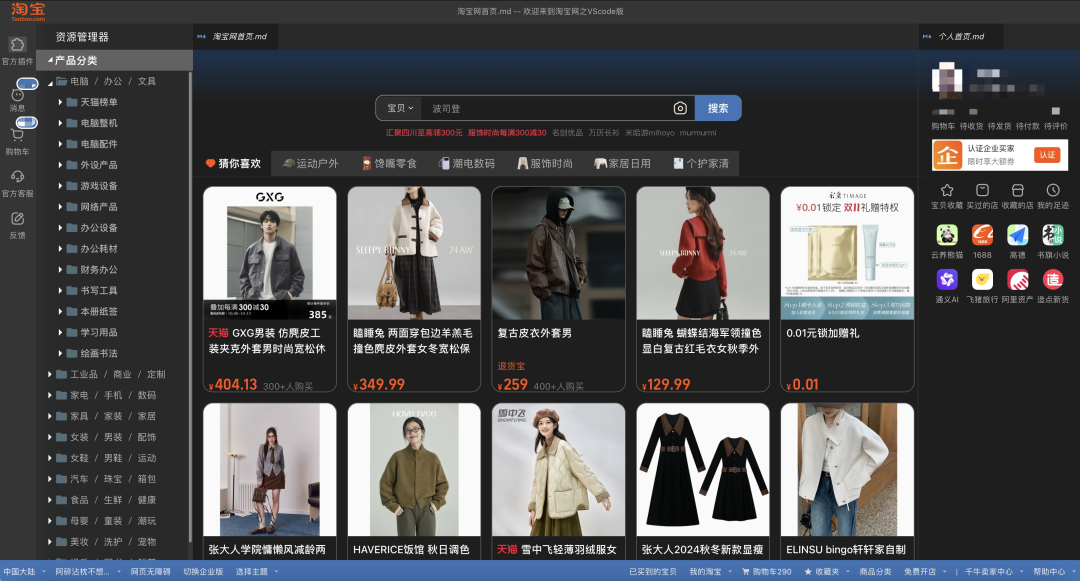The image size is (1080, 581).
Task: Open 我的足迹 clock icon
Action: (x=1052, y=190)
